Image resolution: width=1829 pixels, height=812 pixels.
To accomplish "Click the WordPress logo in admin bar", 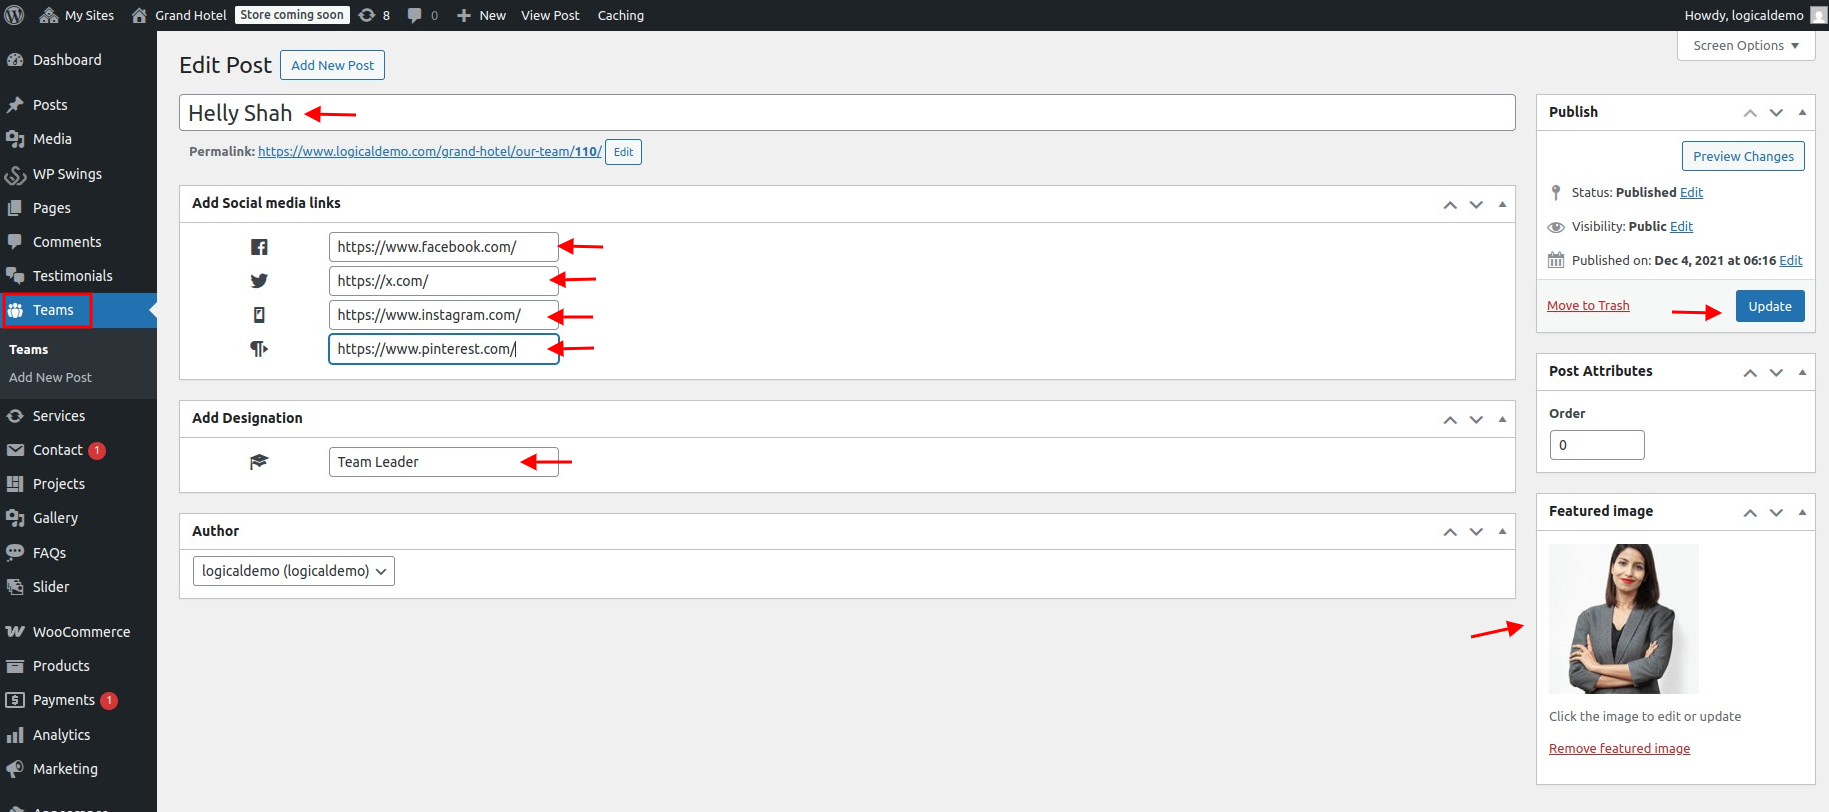I will pyautogui.click(x=15, y=15).
